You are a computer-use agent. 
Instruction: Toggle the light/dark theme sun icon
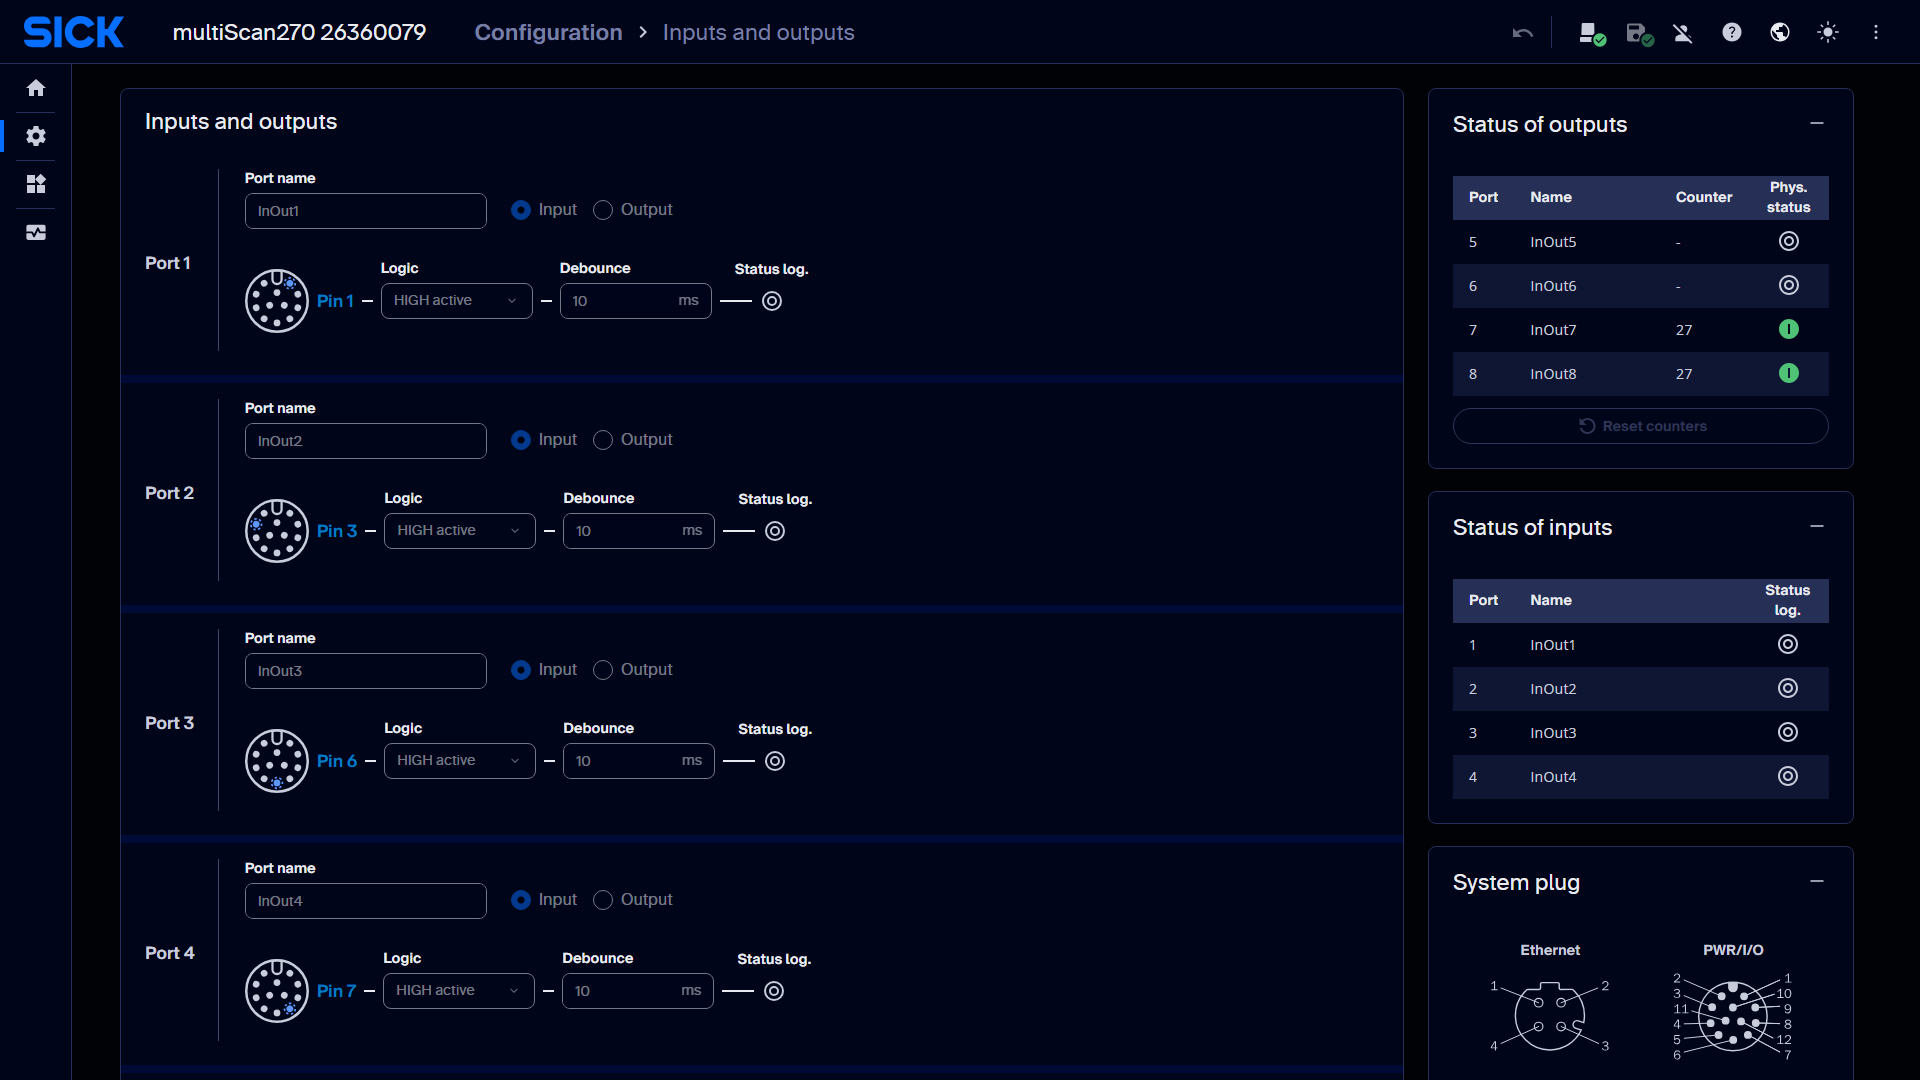(1828, 32)
